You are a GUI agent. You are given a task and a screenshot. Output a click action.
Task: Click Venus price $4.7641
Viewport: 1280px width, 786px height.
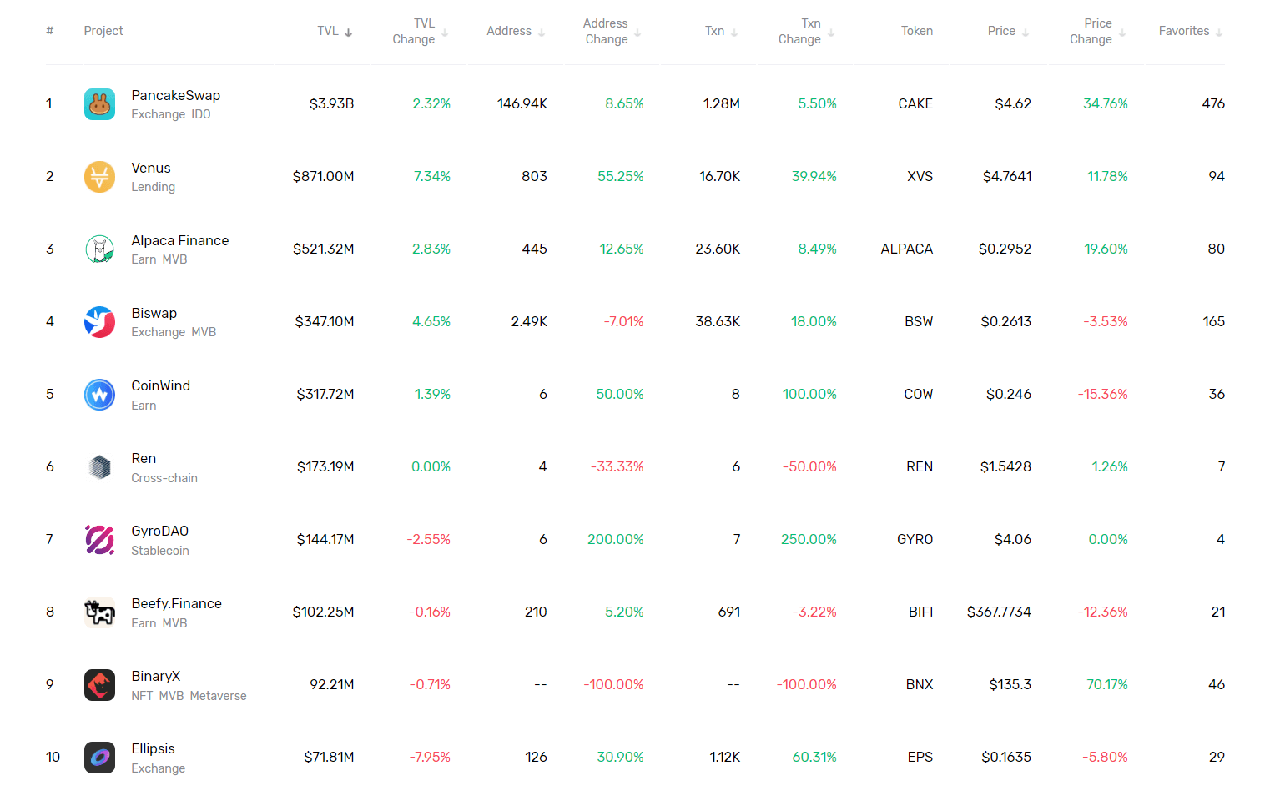1007,177
